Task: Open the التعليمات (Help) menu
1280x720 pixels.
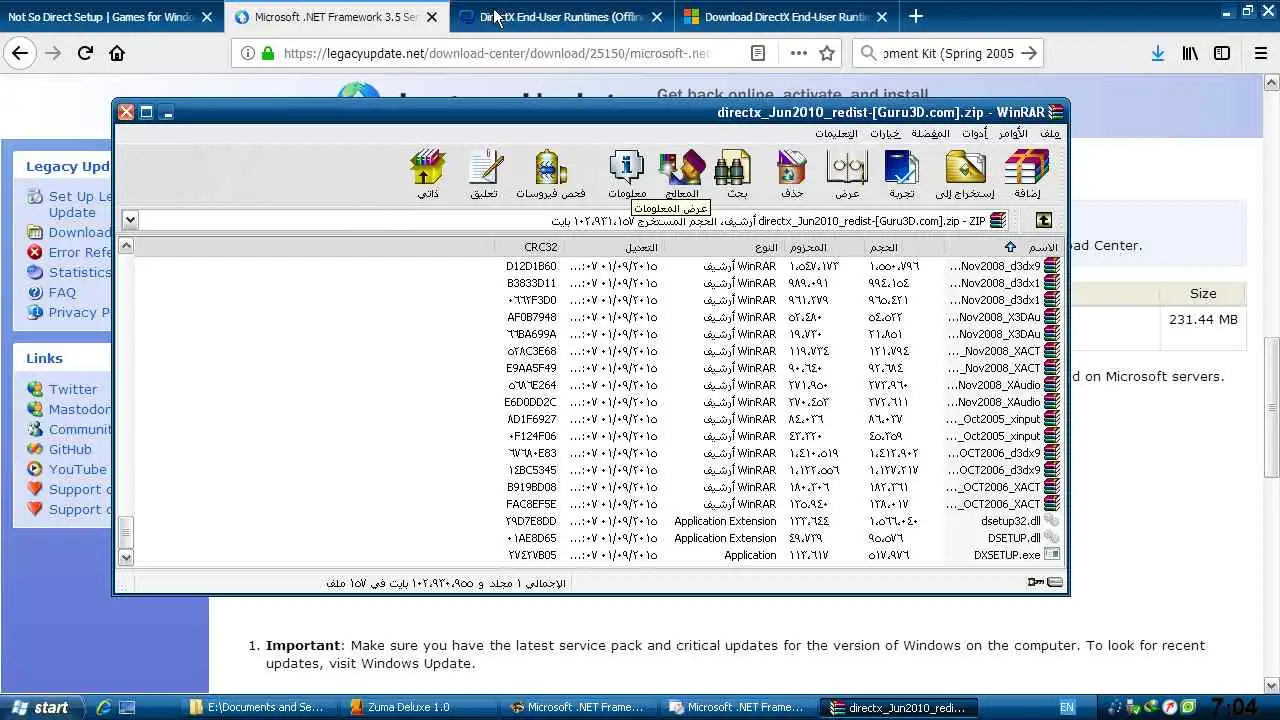Action: [x=836, y=133]
